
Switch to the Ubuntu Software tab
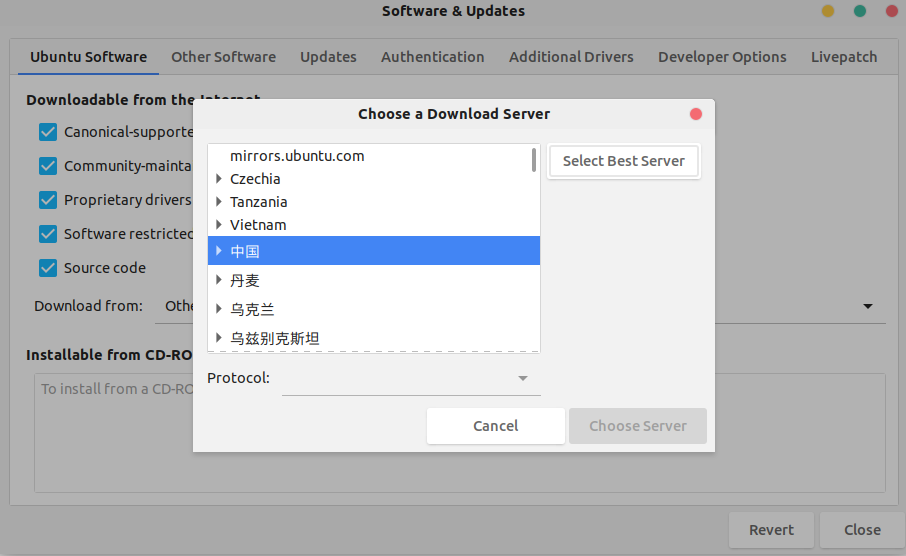coord(88,57)
